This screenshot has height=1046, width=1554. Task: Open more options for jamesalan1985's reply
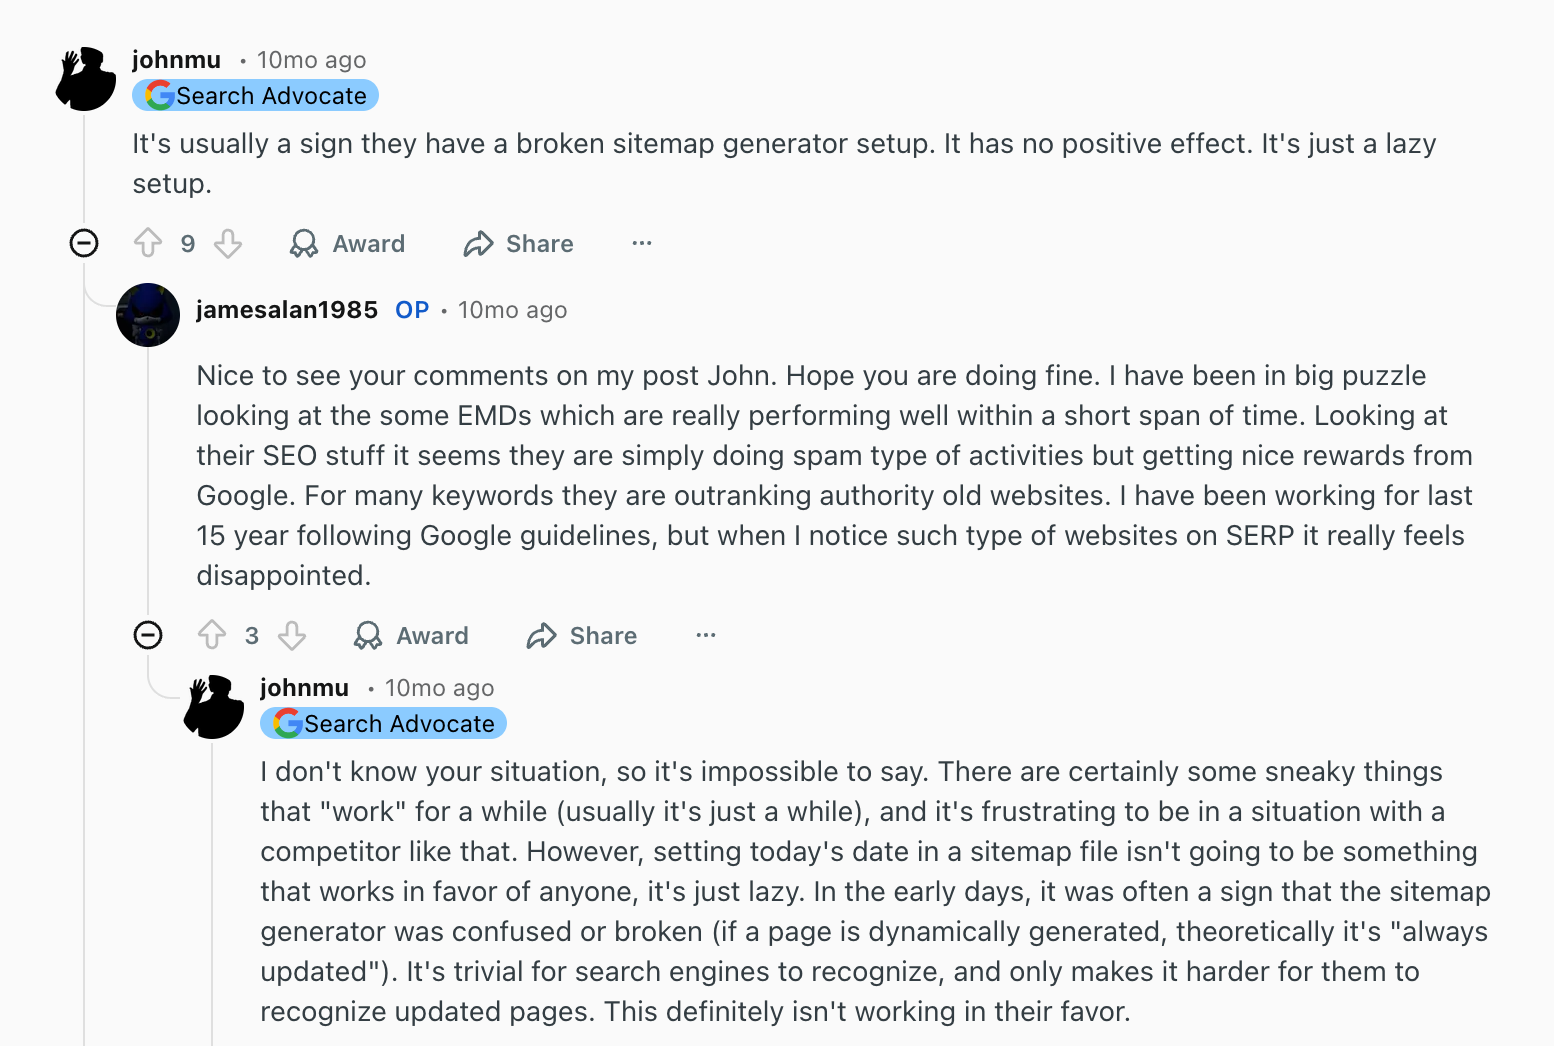point(706,635)
